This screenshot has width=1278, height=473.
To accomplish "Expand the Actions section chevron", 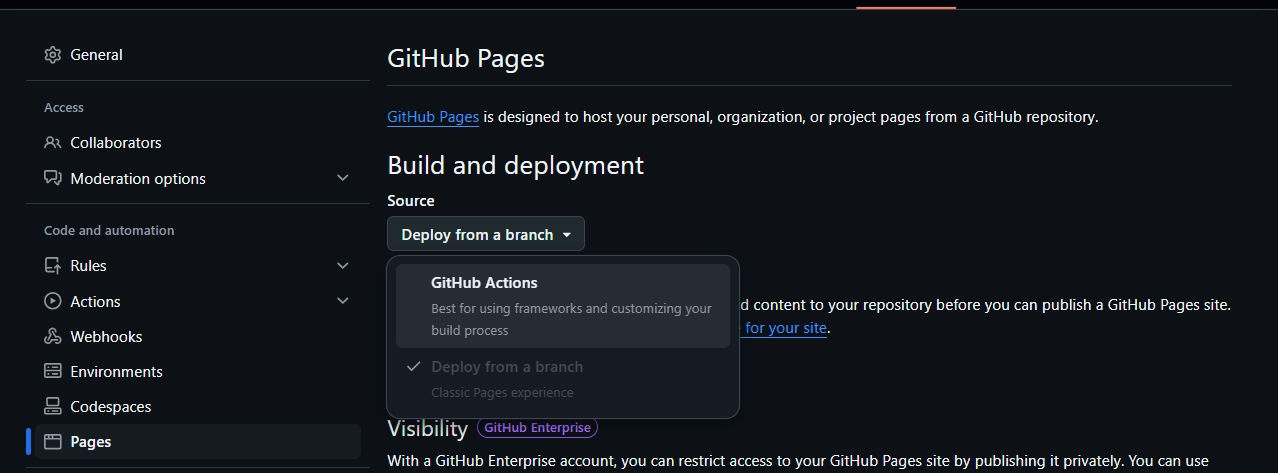I will pos(343,301).
